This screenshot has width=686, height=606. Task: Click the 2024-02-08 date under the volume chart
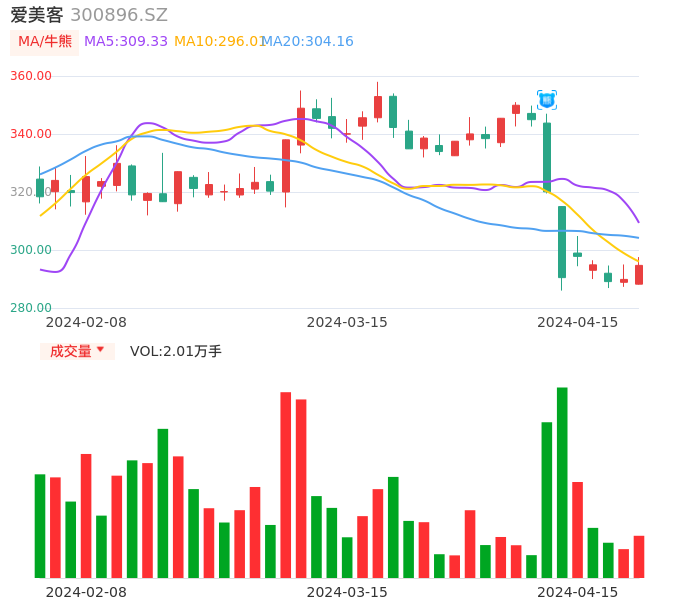click(x=86, y=591)
